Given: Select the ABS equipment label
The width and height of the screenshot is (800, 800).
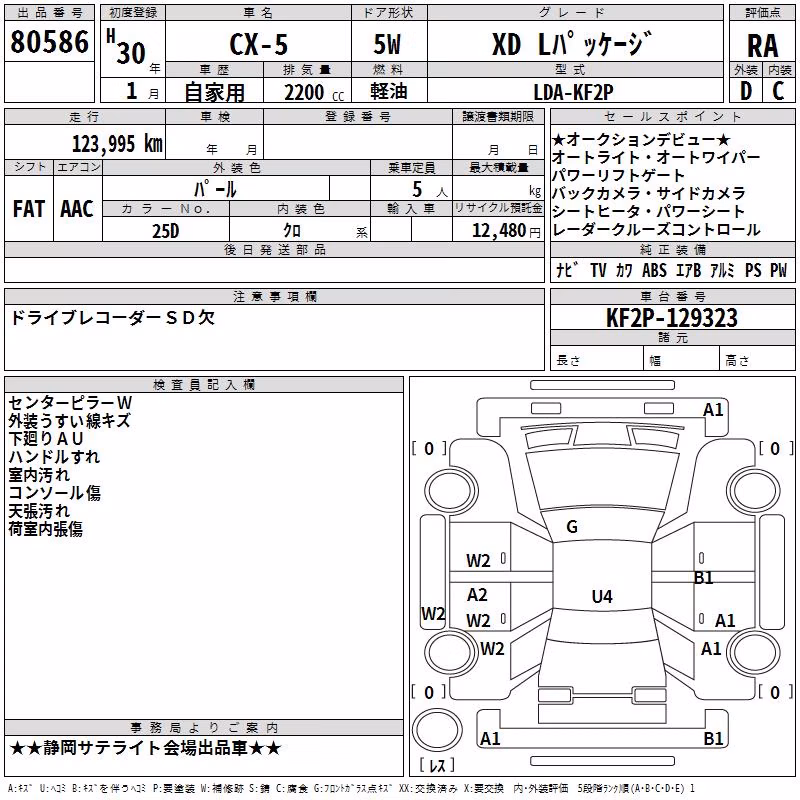Looking at the screenshot, I should pyautogui.click(x=654, y=270).
